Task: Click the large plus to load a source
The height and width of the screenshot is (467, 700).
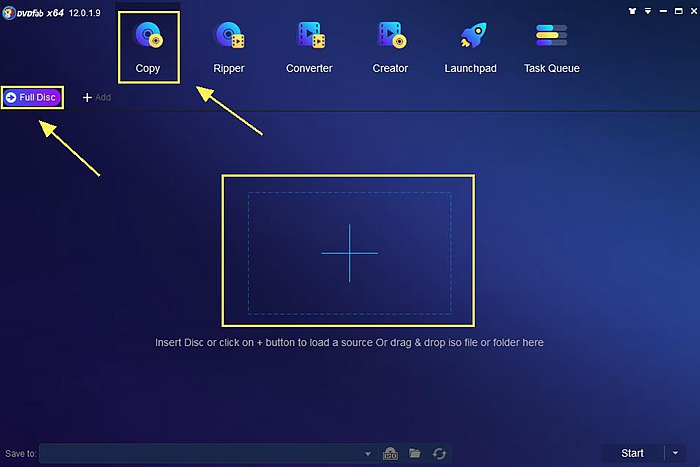Action: click(x=350, y=253)
